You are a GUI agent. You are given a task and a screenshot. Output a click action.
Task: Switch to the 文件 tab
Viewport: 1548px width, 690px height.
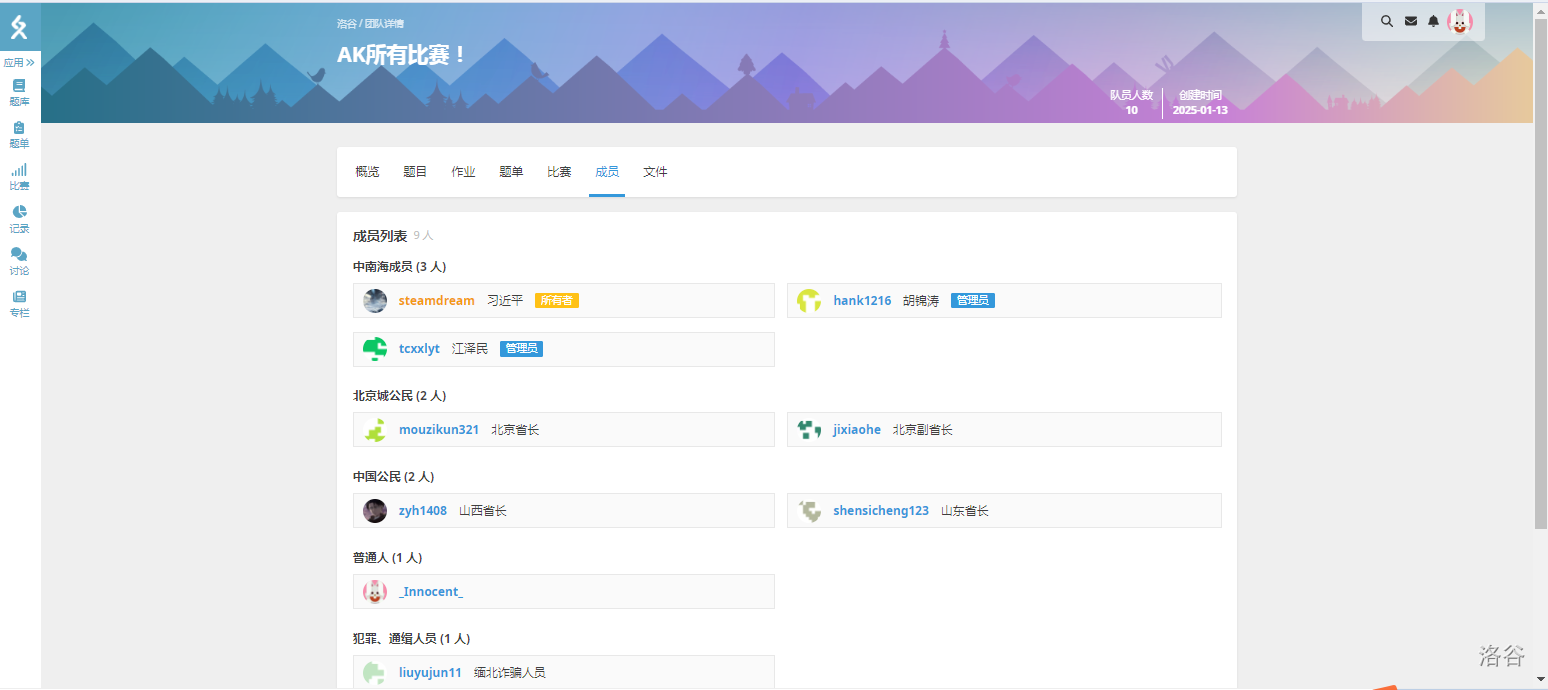coord(655,172)
